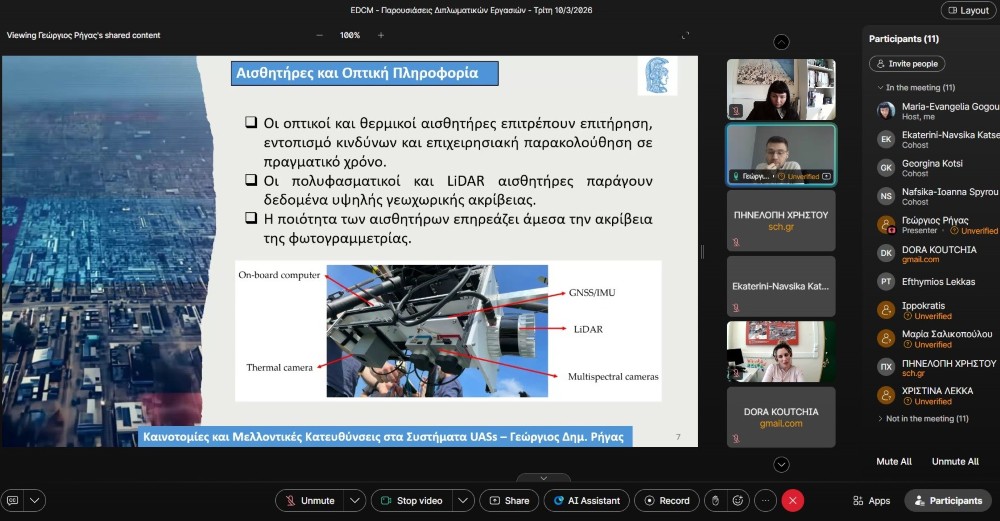Open video options arrow beside Stop video

pyautogui.click(x=462, y=500)
